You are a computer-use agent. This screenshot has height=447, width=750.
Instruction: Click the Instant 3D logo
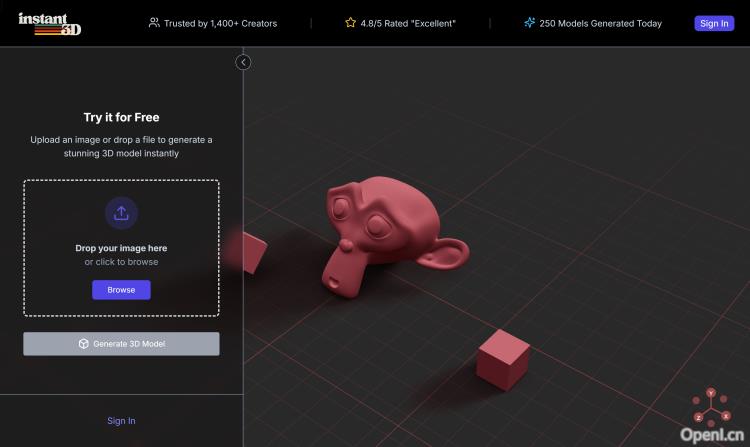point(49,23)
